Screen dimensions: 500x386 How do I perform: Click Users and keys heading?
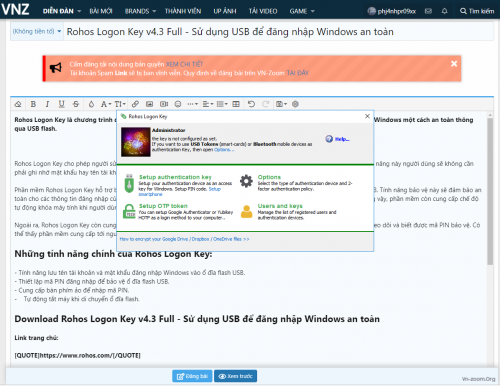(x=280, y=206)
